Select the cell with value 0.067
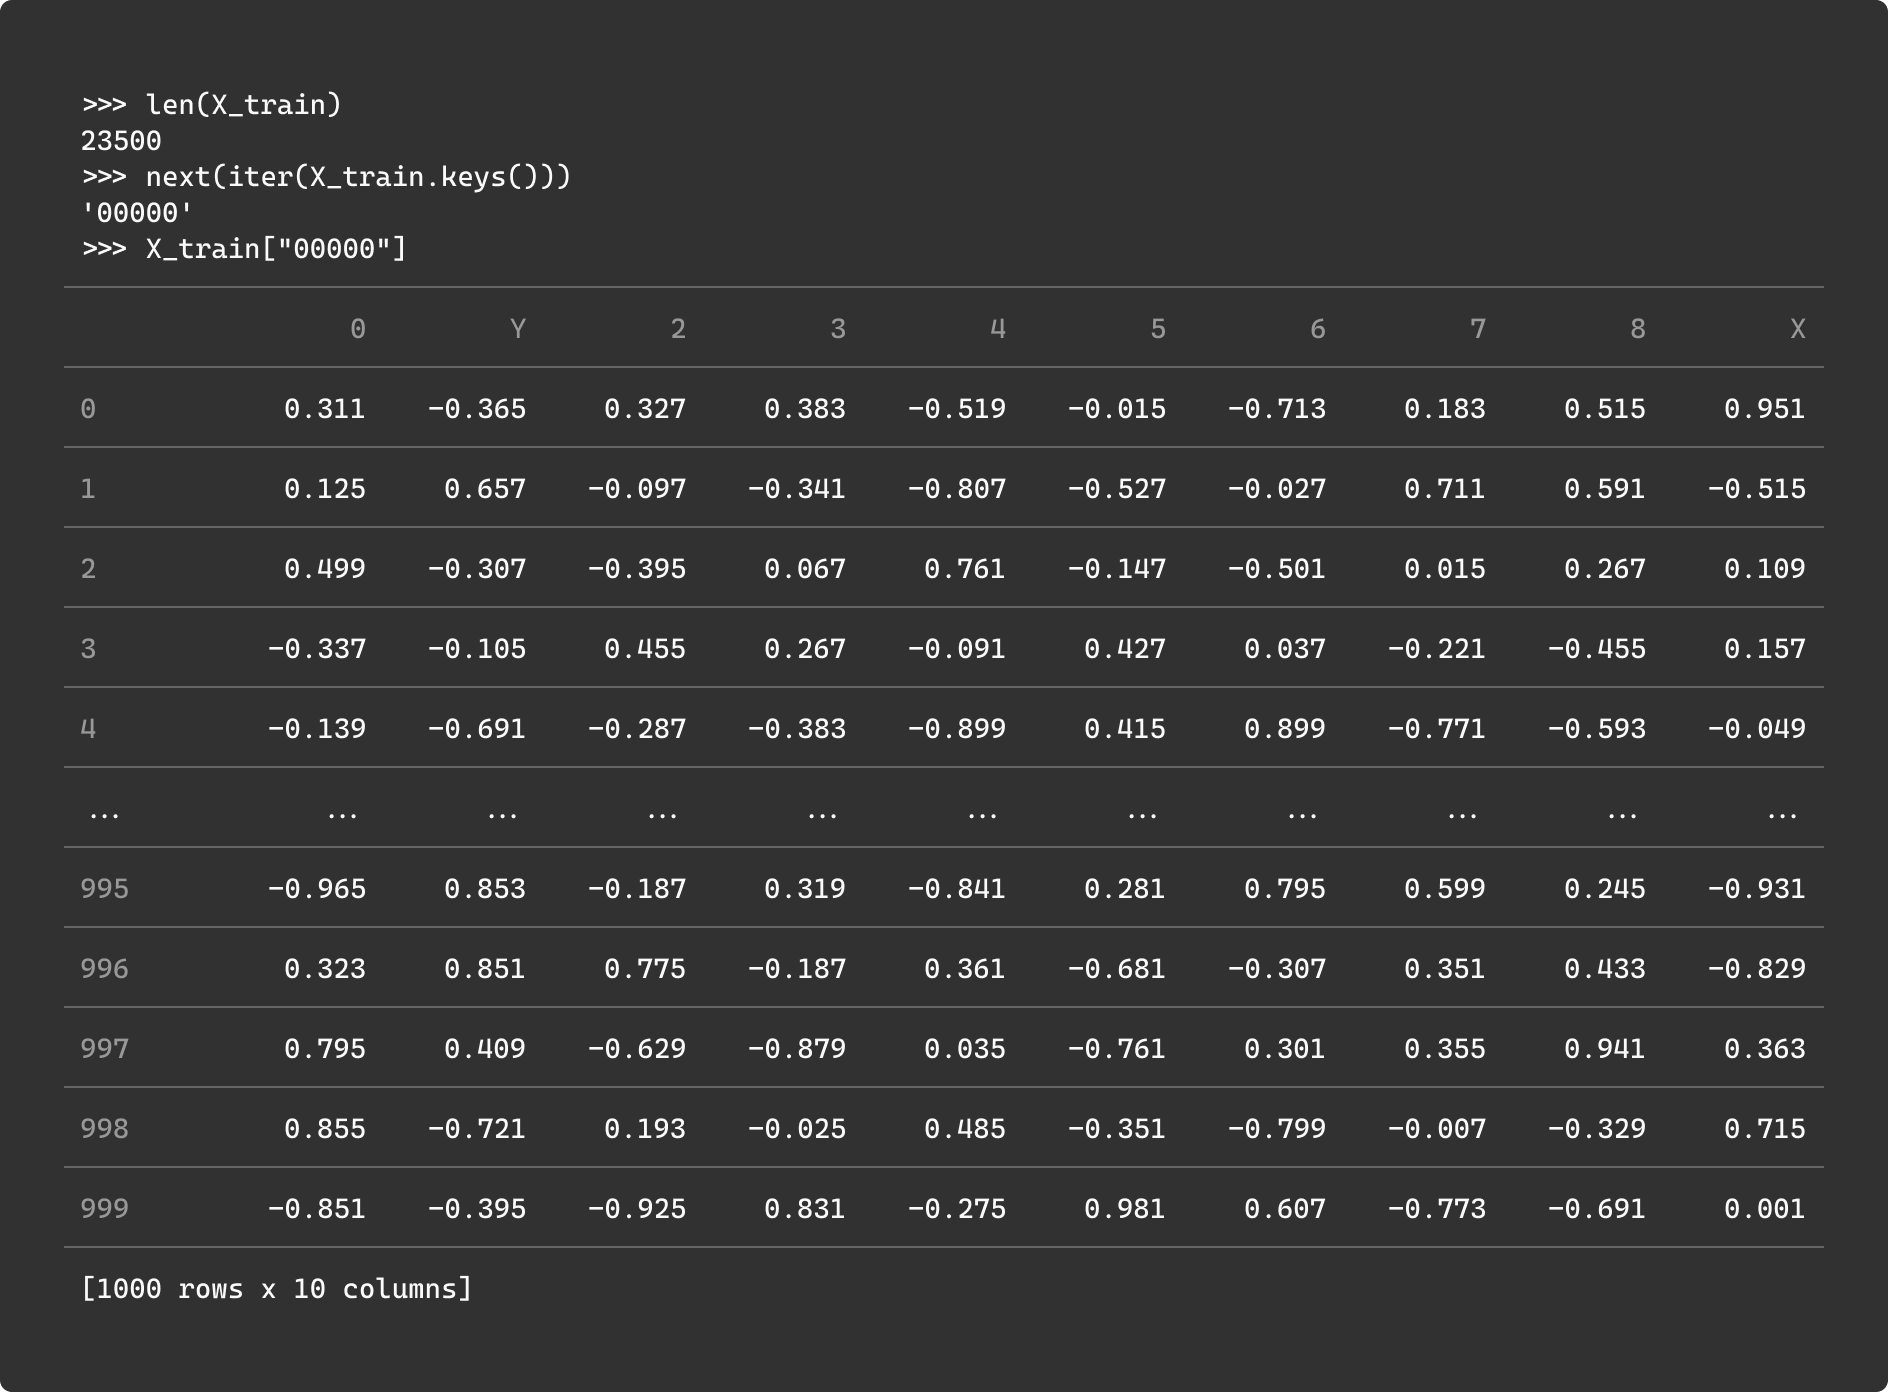Image resolution: width=1888 pixels, height=1392 pixels. (x=804, y=569)
